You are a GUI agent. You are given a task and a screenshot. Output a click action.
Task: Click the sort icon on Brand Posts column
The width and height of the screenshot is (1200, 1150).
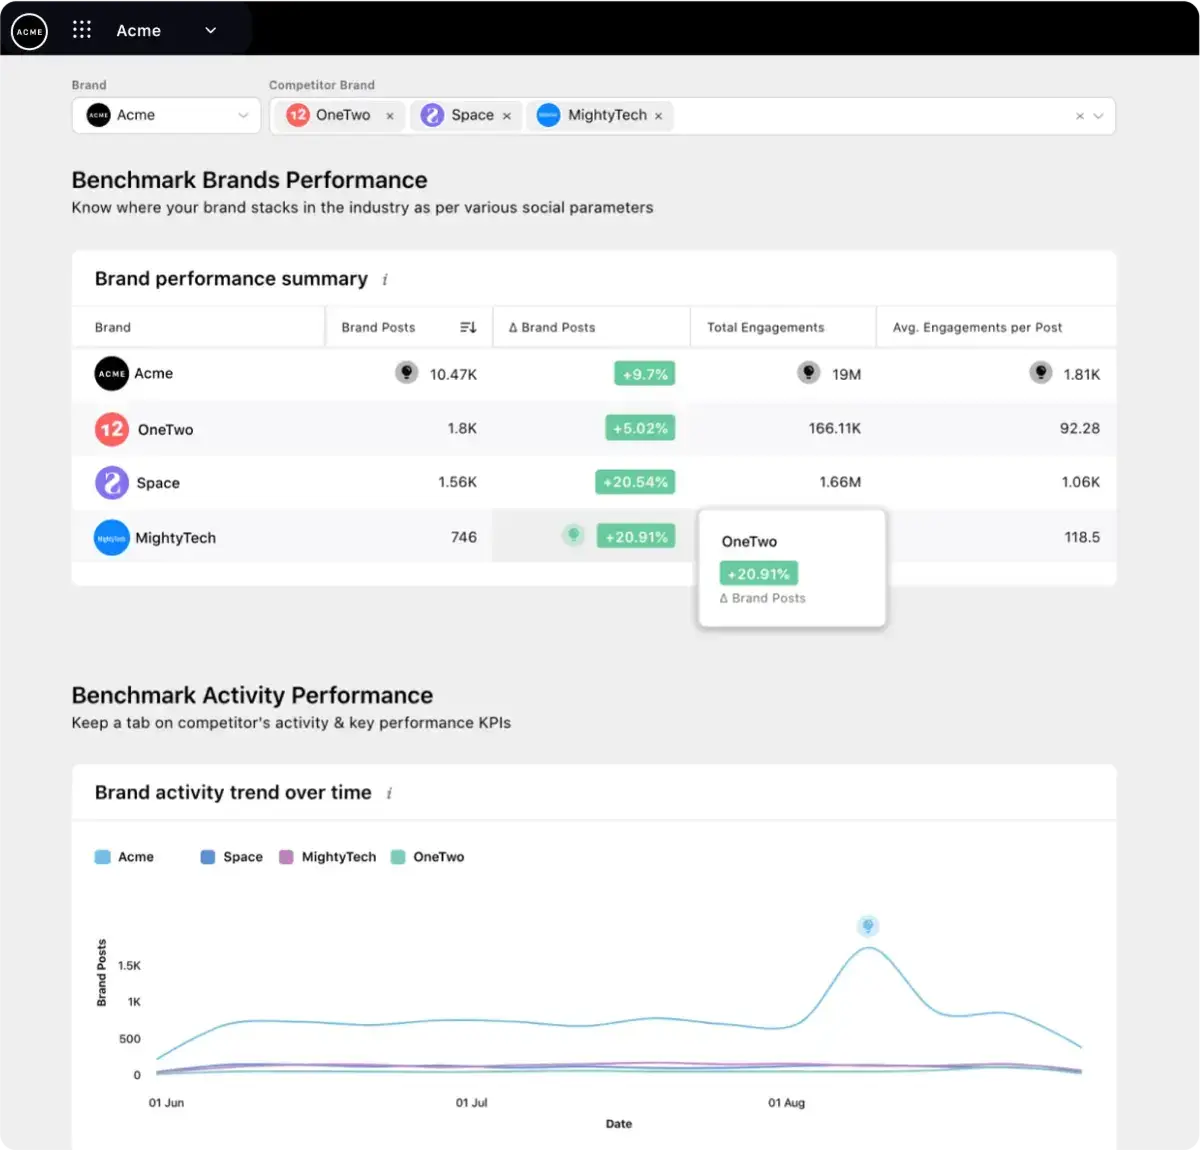coord(467,327)
